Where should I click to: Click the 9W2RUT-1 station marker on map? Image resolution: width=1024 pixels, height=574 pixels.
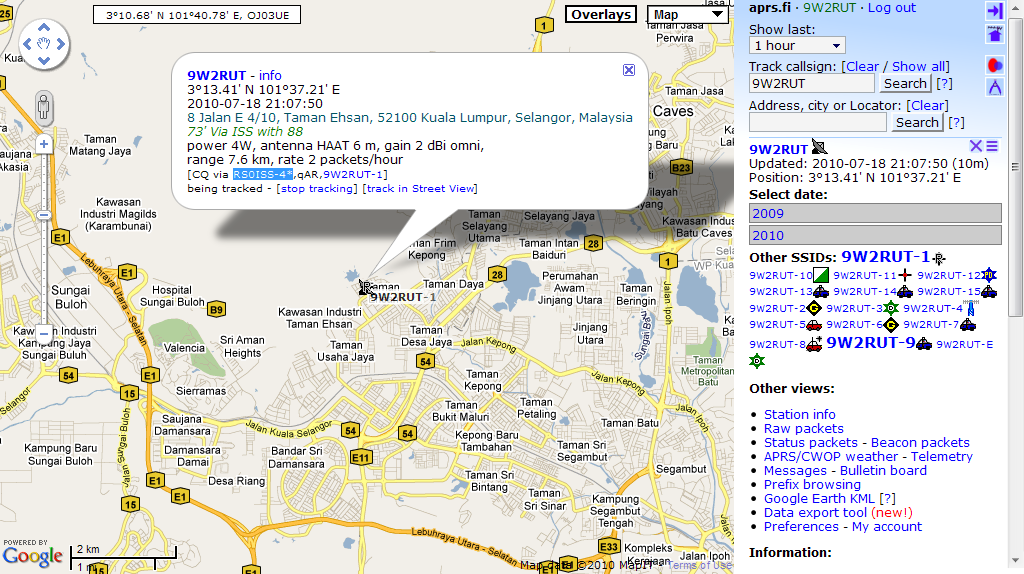pos(364,287)
